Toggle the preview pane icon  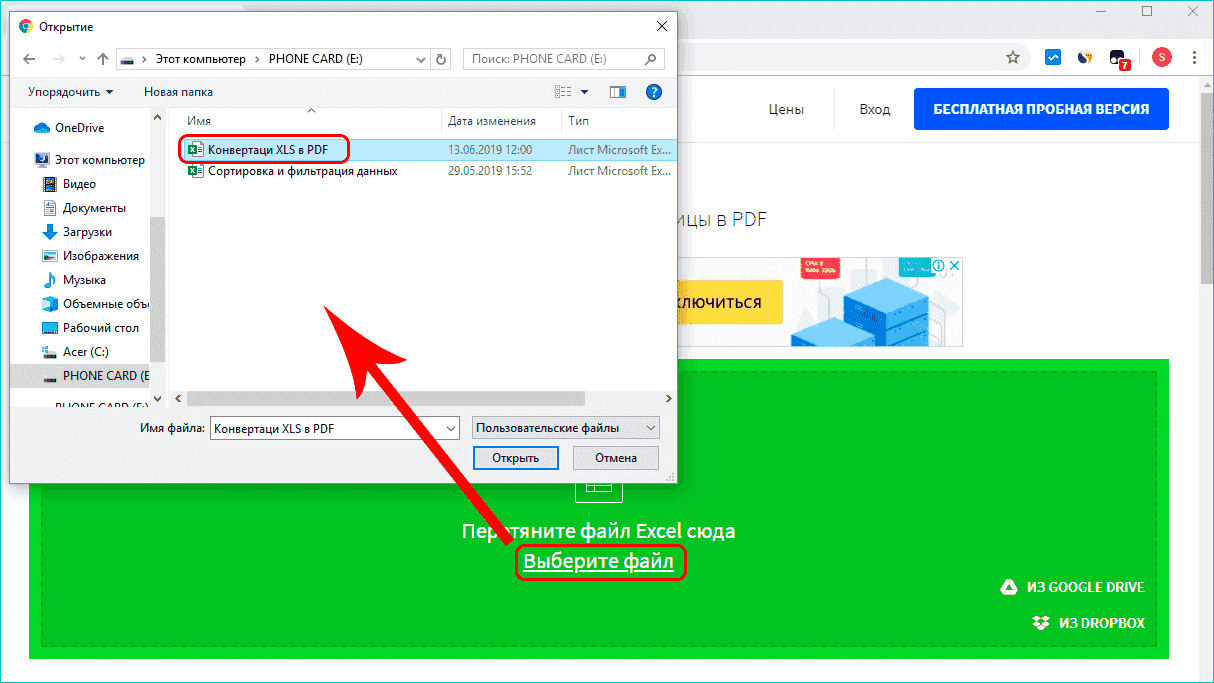coord(618,92)
